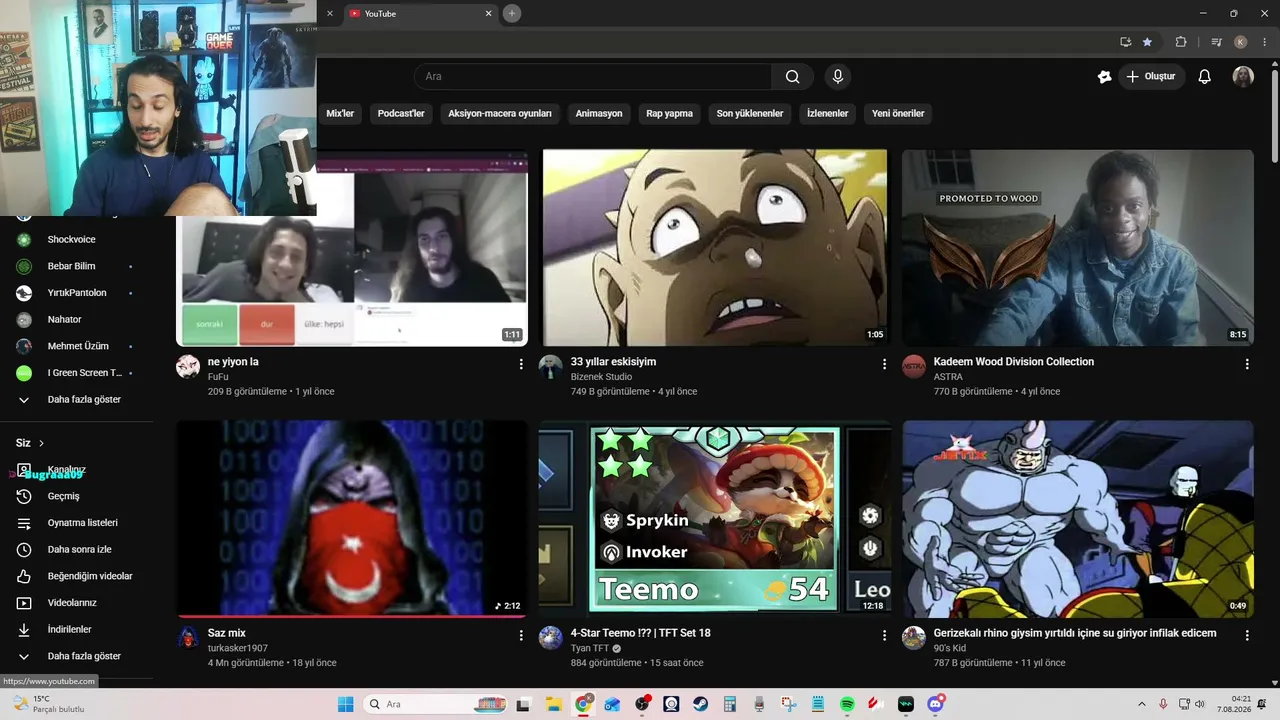The height and width of the screenshot is (720, 1280).
Task: Open File Explorer from the taskbar
Action: click(x=553, y=704)
